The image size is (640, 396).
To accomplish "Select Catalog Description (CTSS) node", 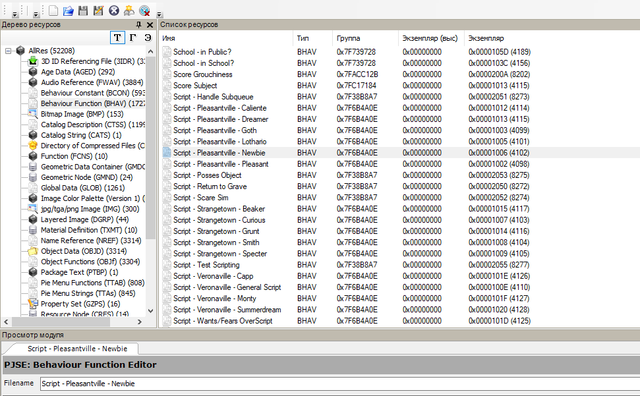I will (x=92, y=125).
